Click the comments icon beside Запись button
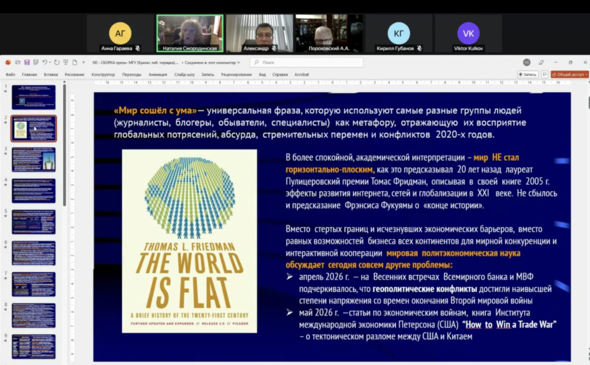The image size is (590, 365). click(x=544, y=75)
